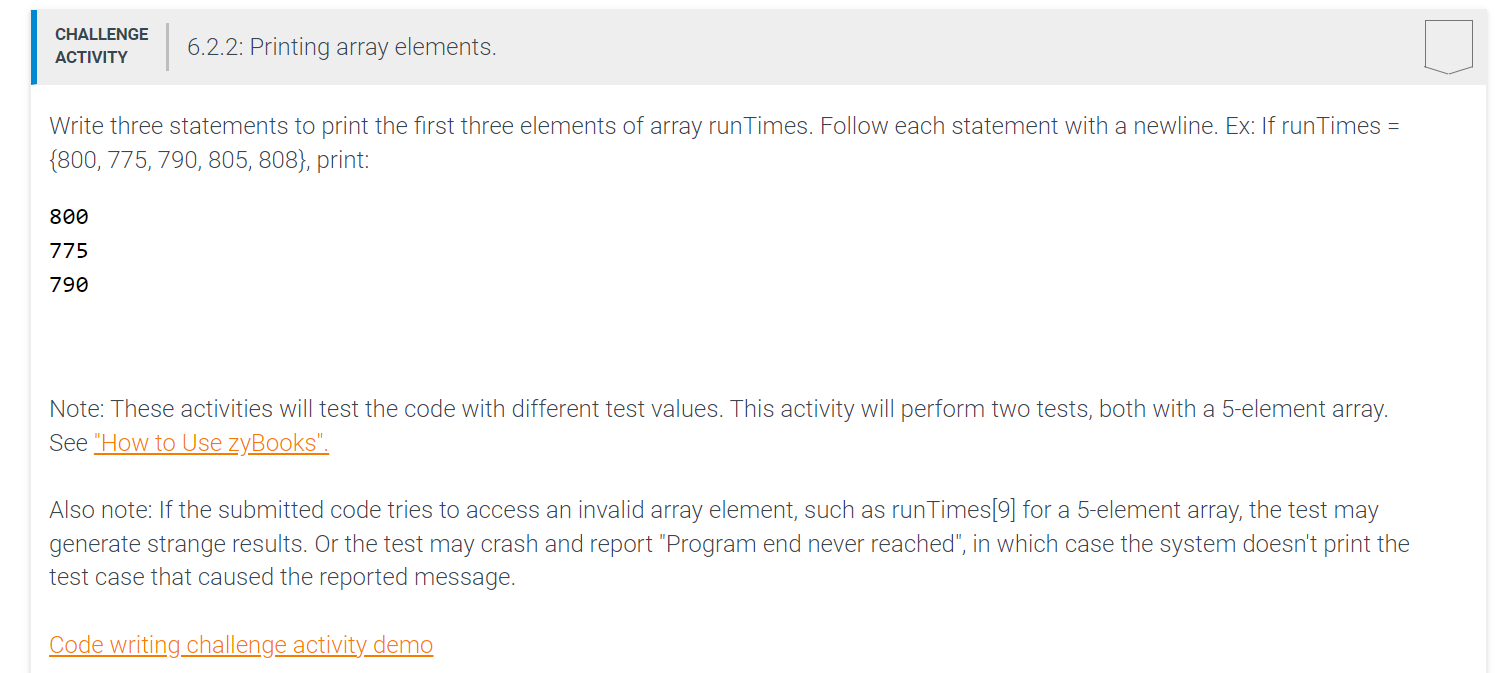The image size is (1495, 673).
Task: Click the vertical divider after ACTIVITY label
Action: click(166, 46)
